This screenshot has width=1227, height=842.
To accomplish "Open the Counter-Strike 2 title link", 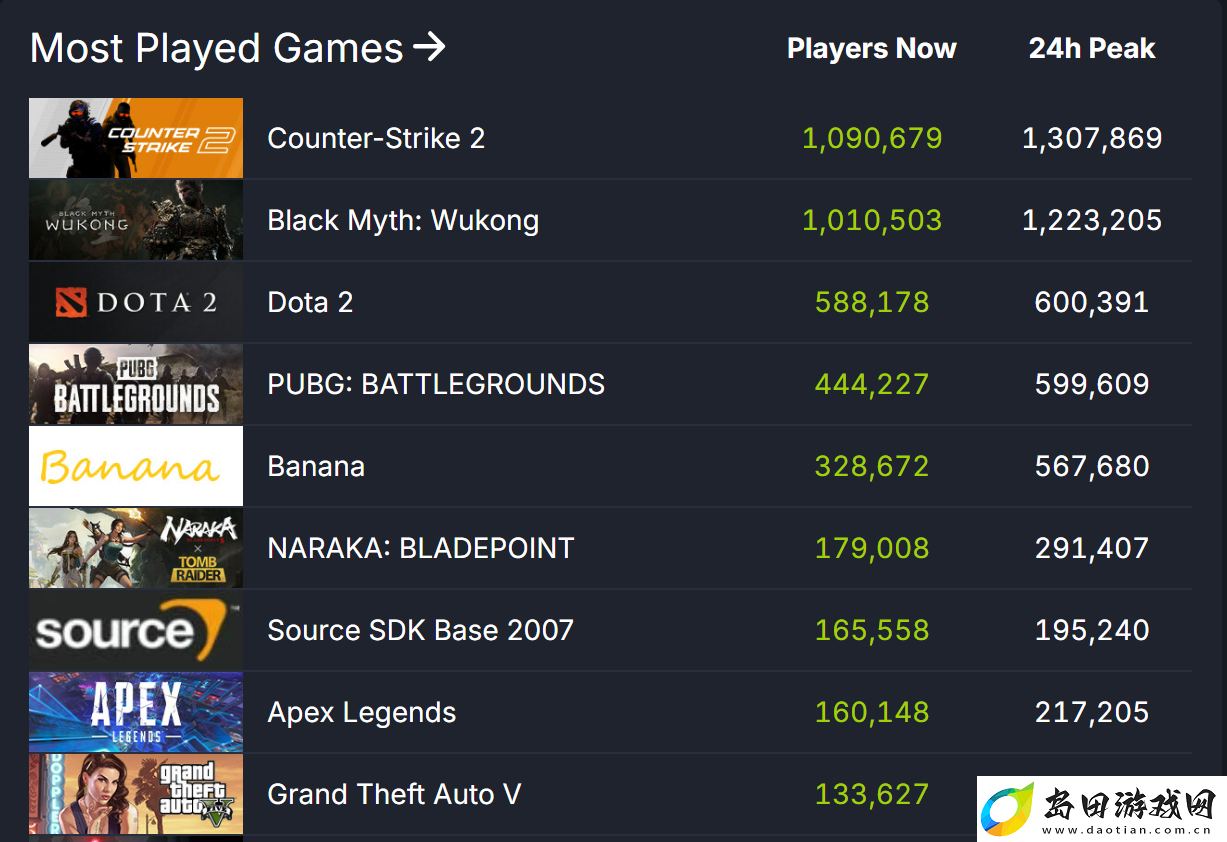I will click(x=376, y=138).
